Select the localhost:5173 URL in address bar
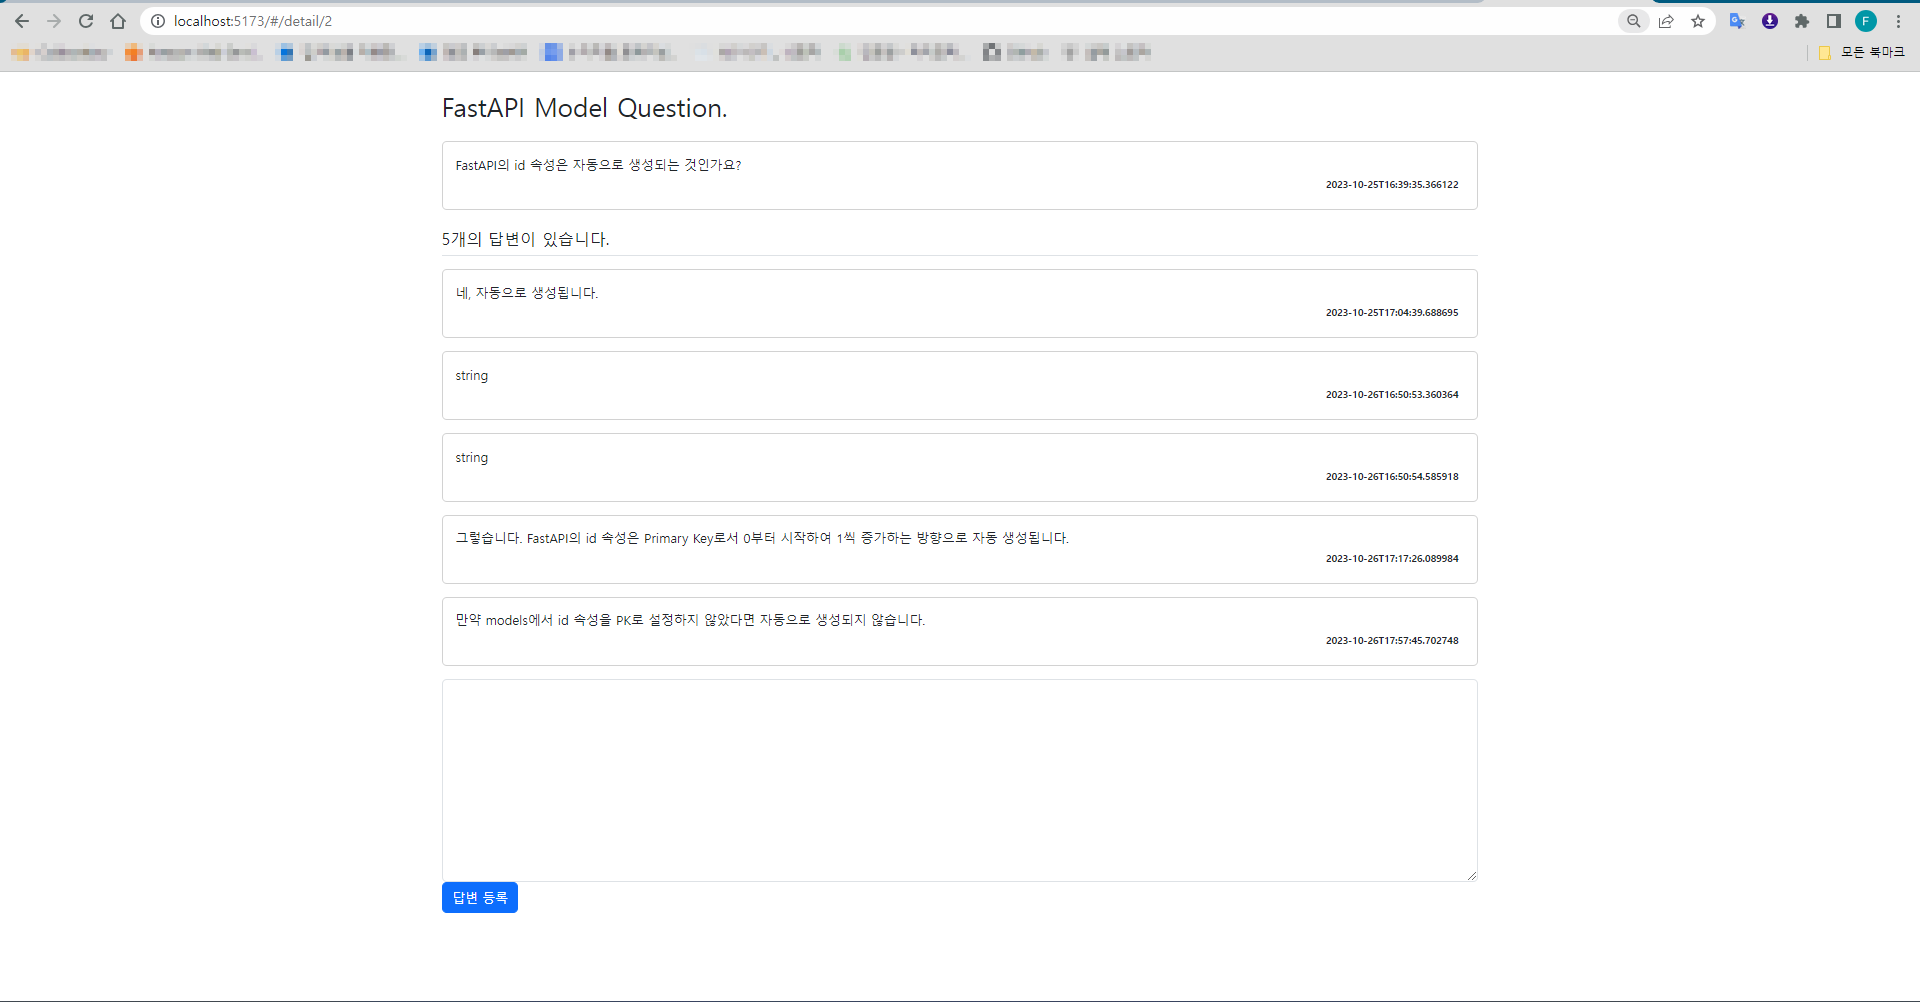This screenshot has width=1920, height=1002. pos(253,21)
